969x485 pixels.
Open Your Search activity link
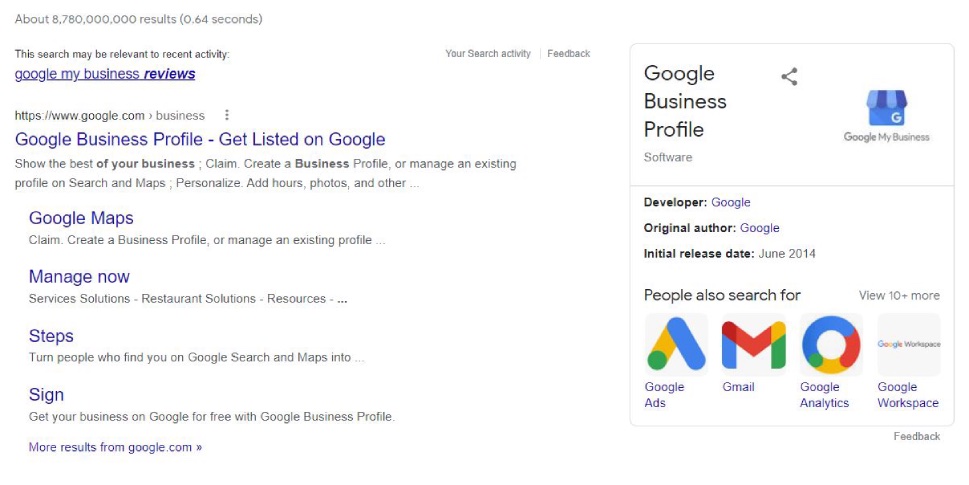coord(488,54)
